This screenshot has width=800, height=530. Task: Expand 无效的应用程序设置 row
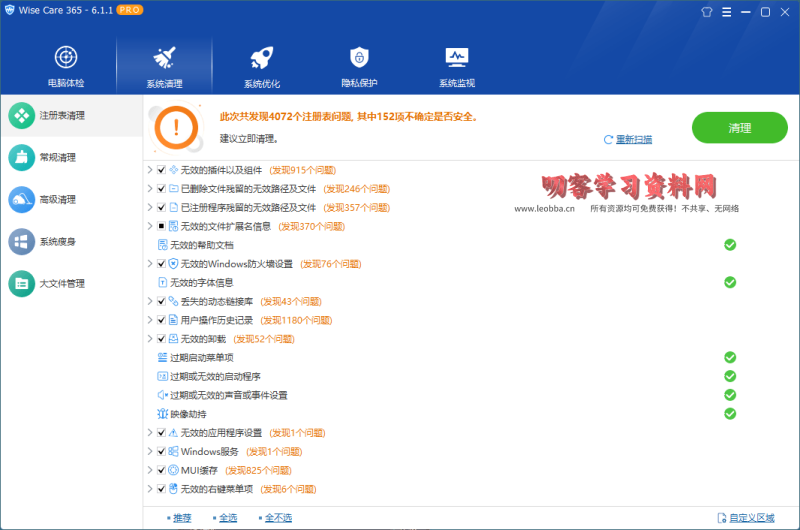click(x=150, y=433)
